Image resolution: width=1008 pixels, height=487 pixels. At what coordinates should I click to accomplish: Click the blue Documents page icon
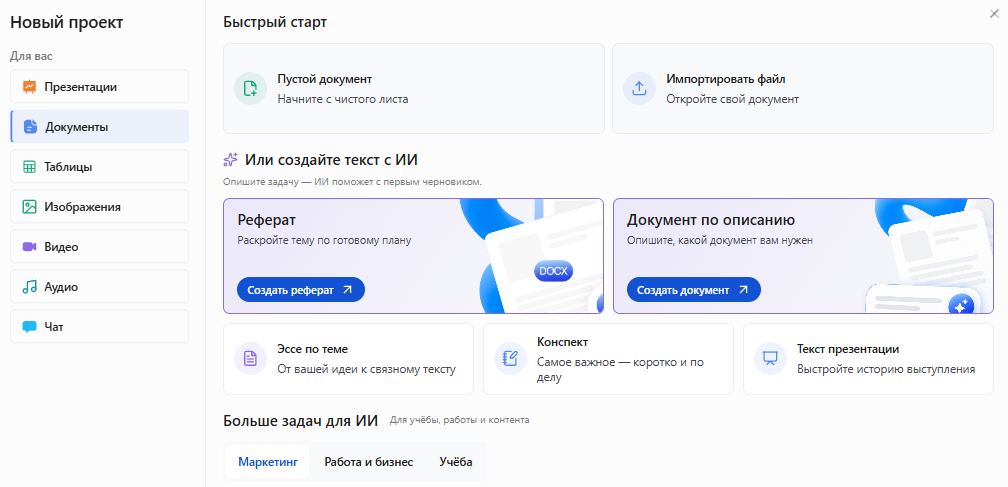pos(30,127)
